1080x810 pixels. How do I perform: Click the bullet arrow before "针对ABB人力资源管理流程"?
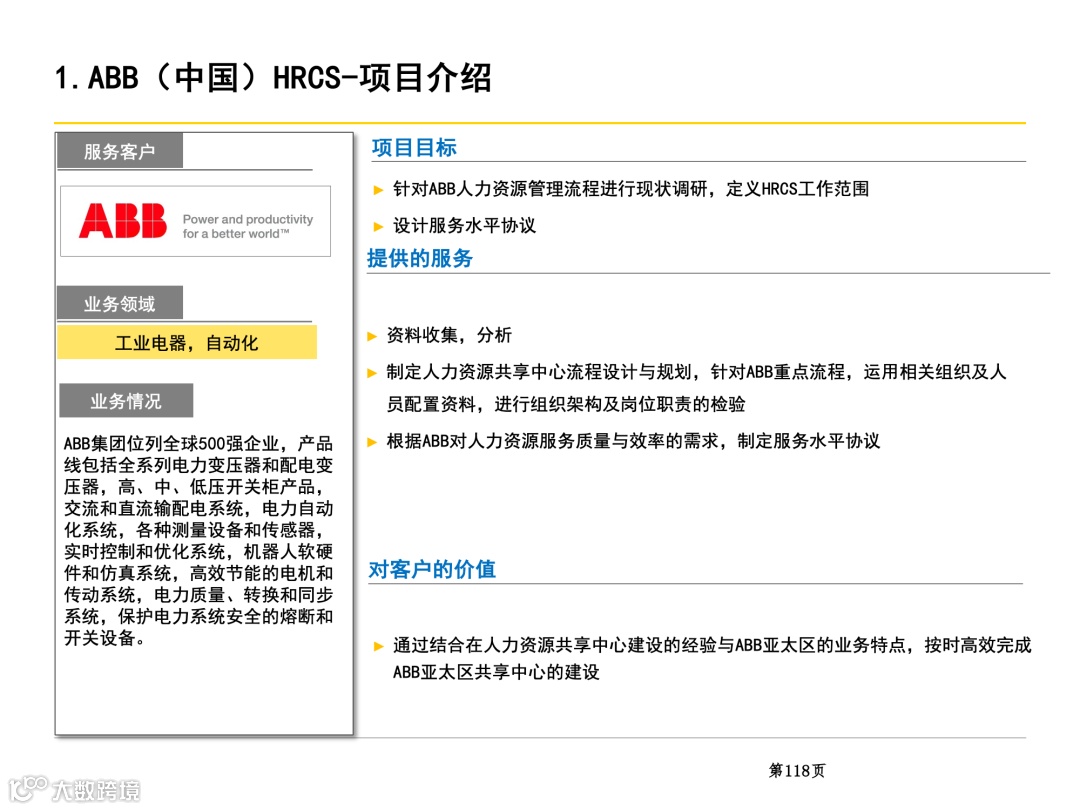point(377,190)
